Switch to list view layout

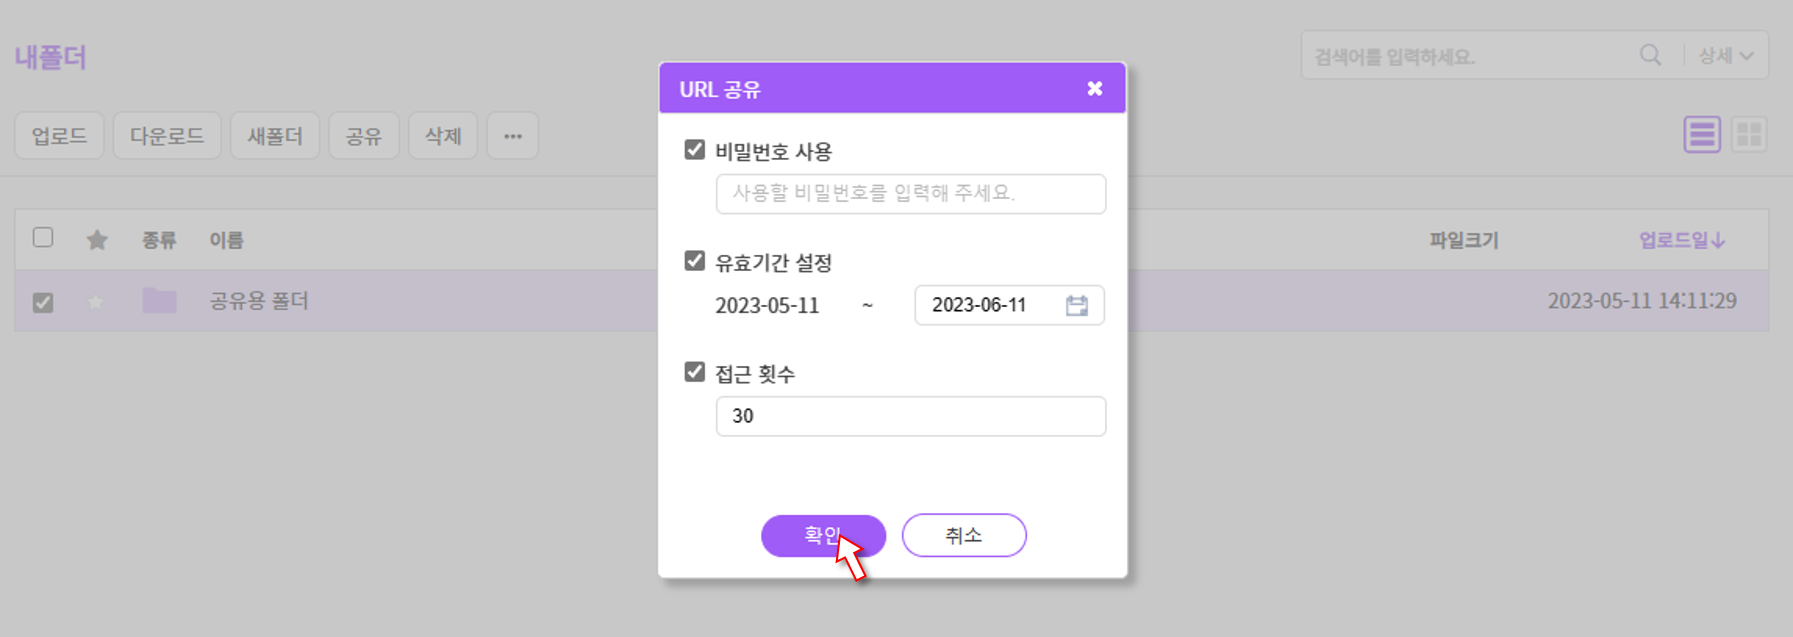tap(1701, 135)
